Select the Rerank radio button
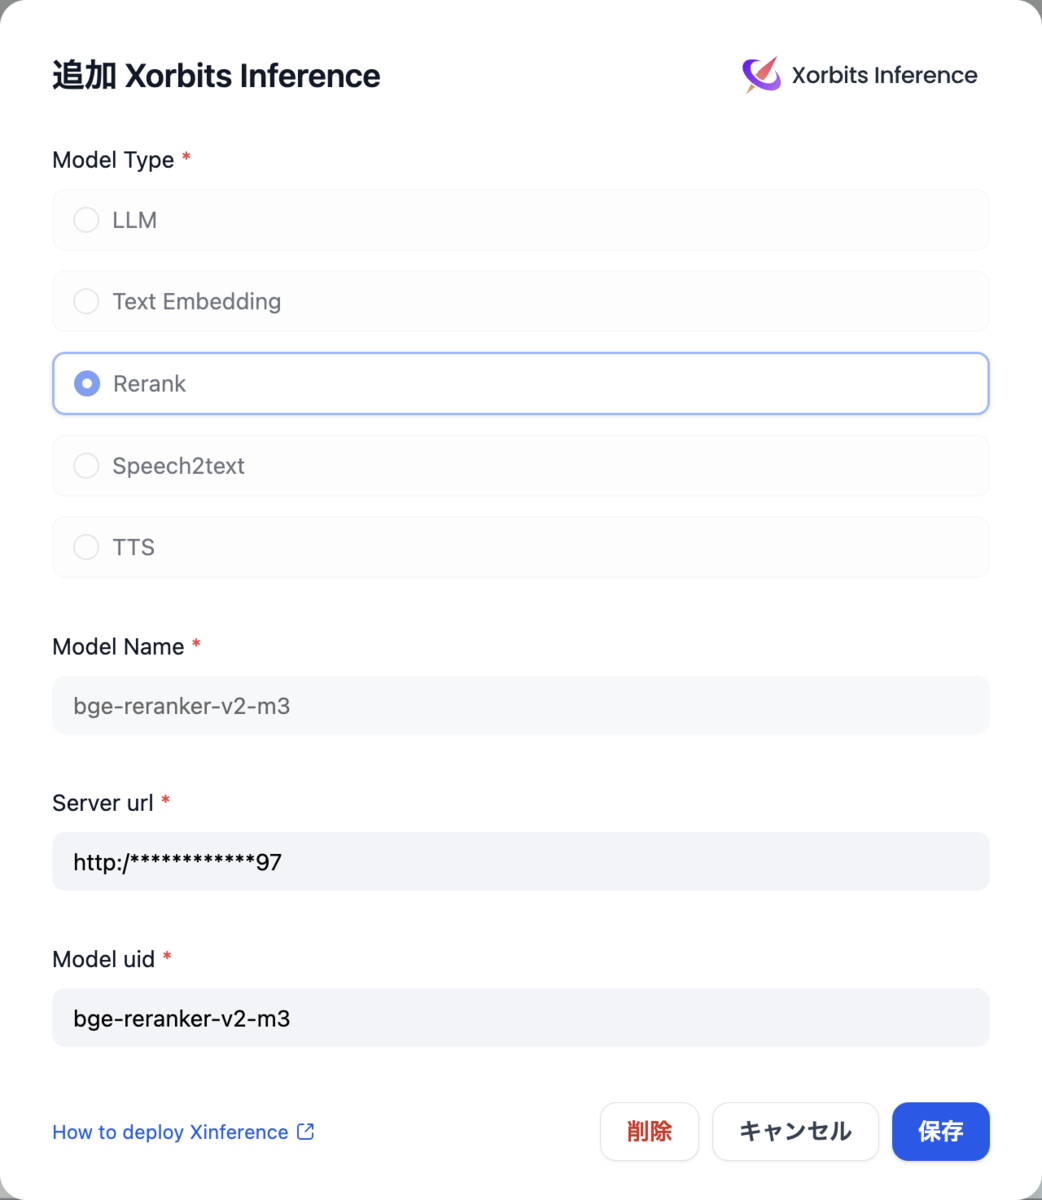The width and height of the screenshot is (1042, 1200). pos(87,383)
